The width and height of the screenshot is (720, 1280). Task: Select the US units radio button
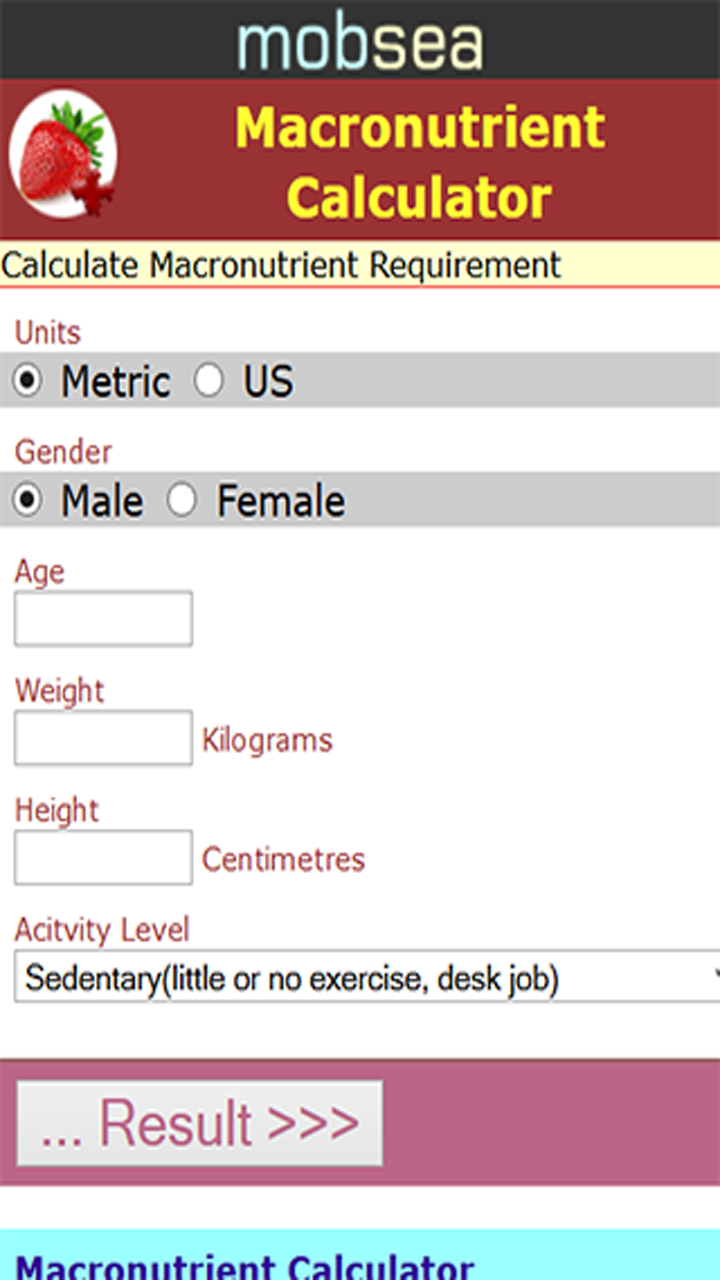(x=210, y=381)
